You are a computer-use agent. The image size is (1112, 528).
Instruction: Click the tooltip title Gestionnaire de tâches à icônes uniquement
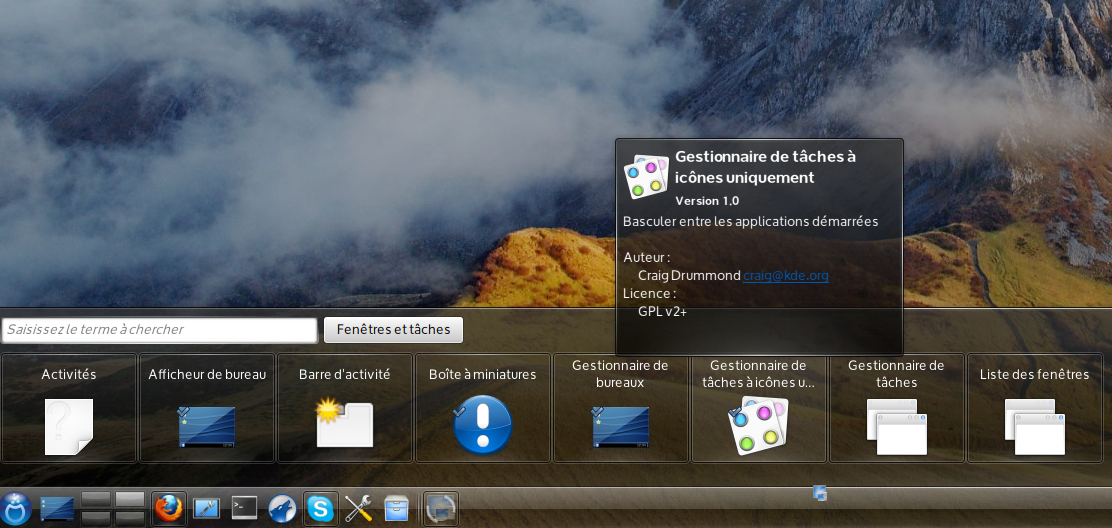(765, 167)
